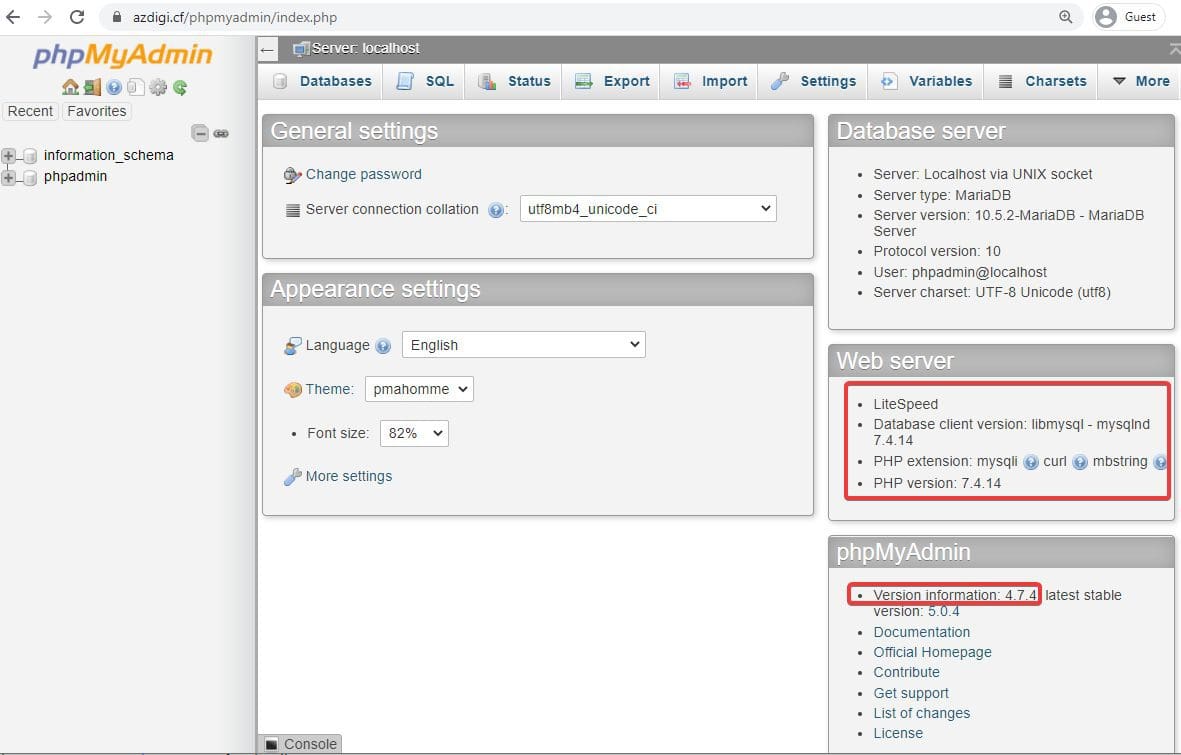Refresh the navigation panel with the green icon
This screenshot has width=1181, height=755.
coord(180,87)
